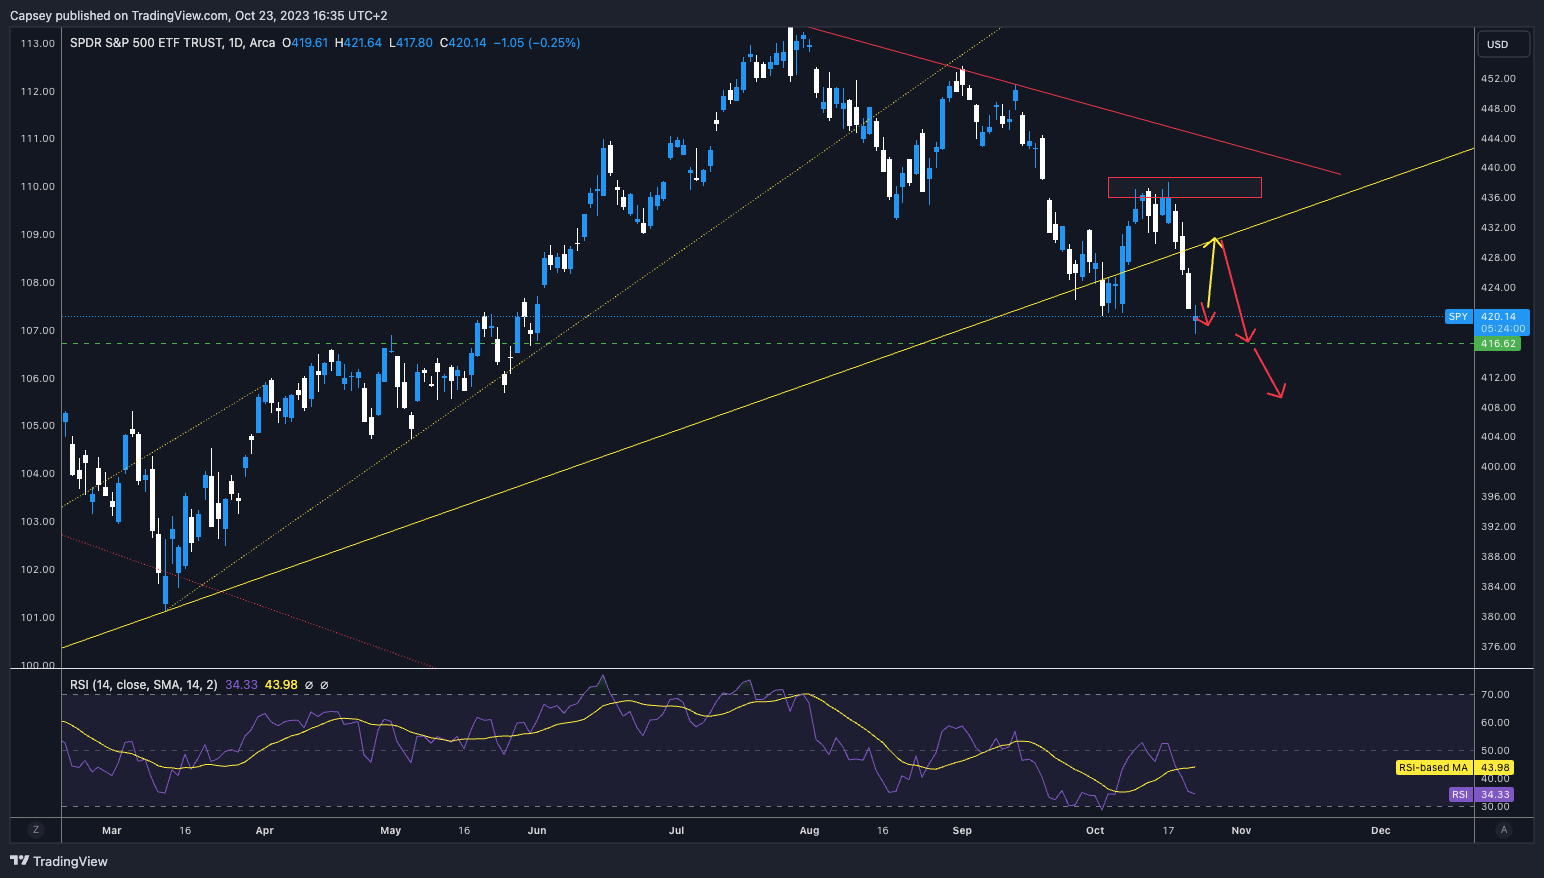
Task: Open the USD currency selector
Action: click(x=1503, y=44)
